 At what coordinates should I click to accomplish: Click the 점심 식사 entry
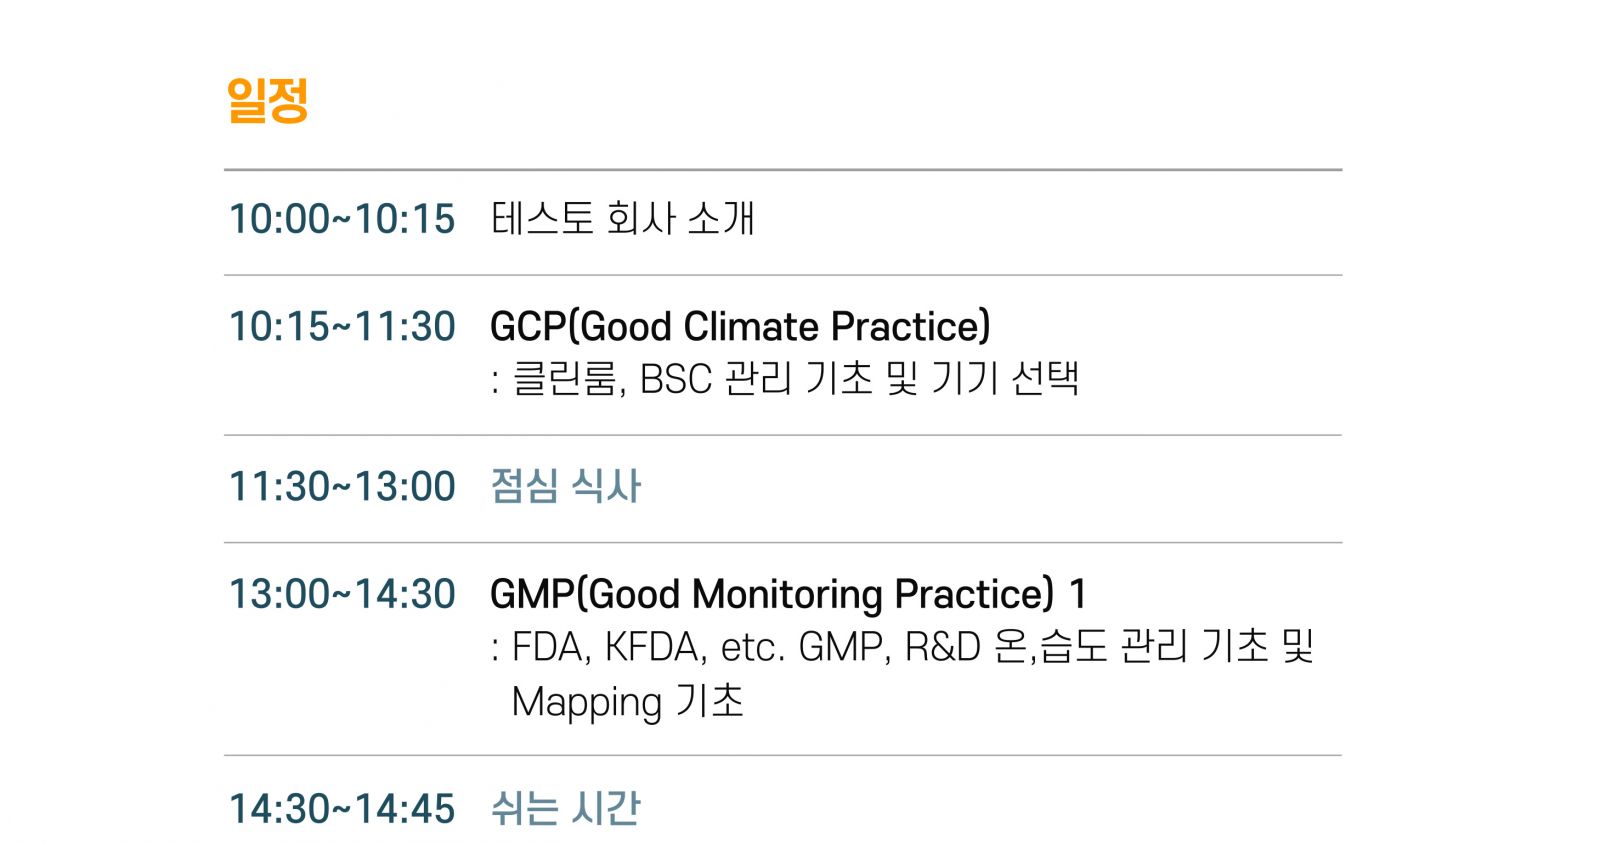[x=565, y=487]
